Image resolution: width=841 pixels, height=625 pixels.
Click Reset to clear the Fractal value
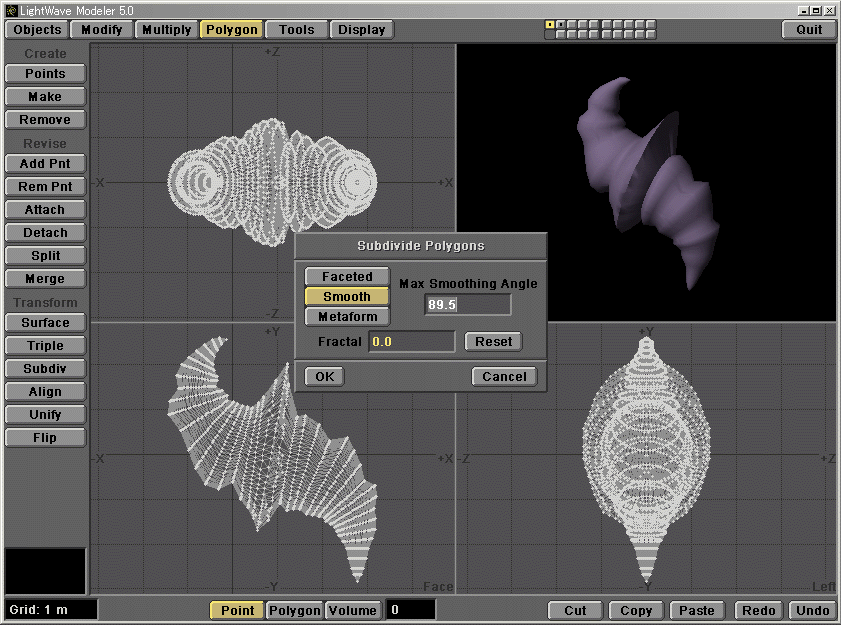tap(492, 341)
